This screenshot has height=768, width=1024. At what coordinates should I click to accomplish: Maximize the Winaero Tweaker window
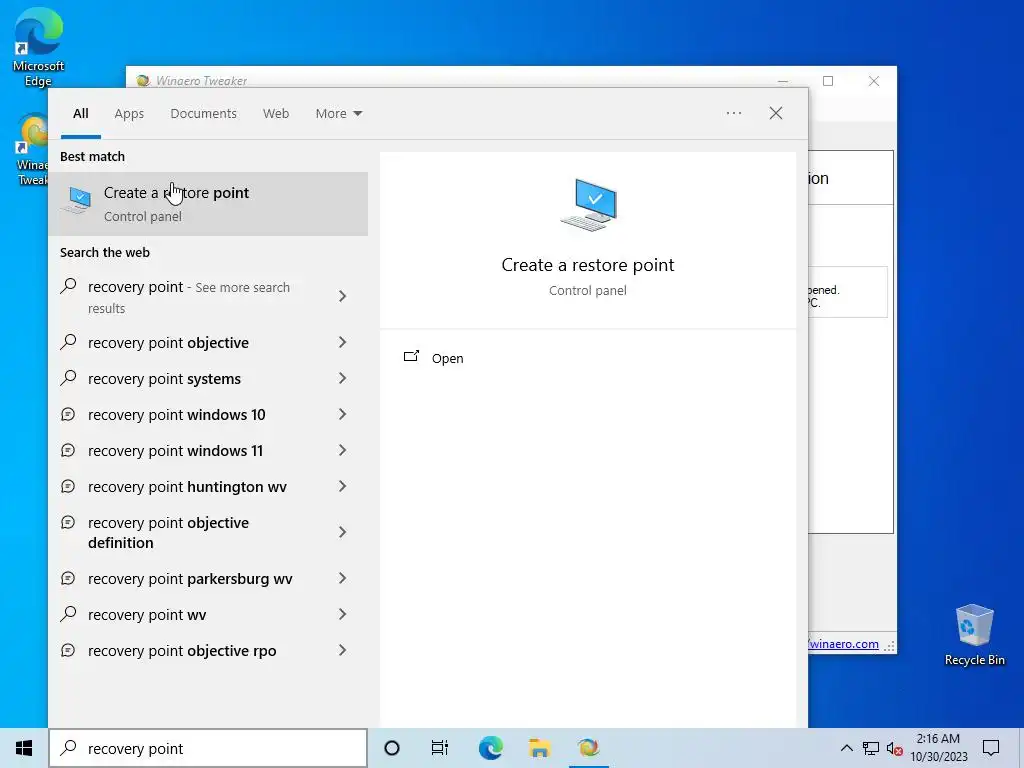pyautogui.click(x=828, y=81)
